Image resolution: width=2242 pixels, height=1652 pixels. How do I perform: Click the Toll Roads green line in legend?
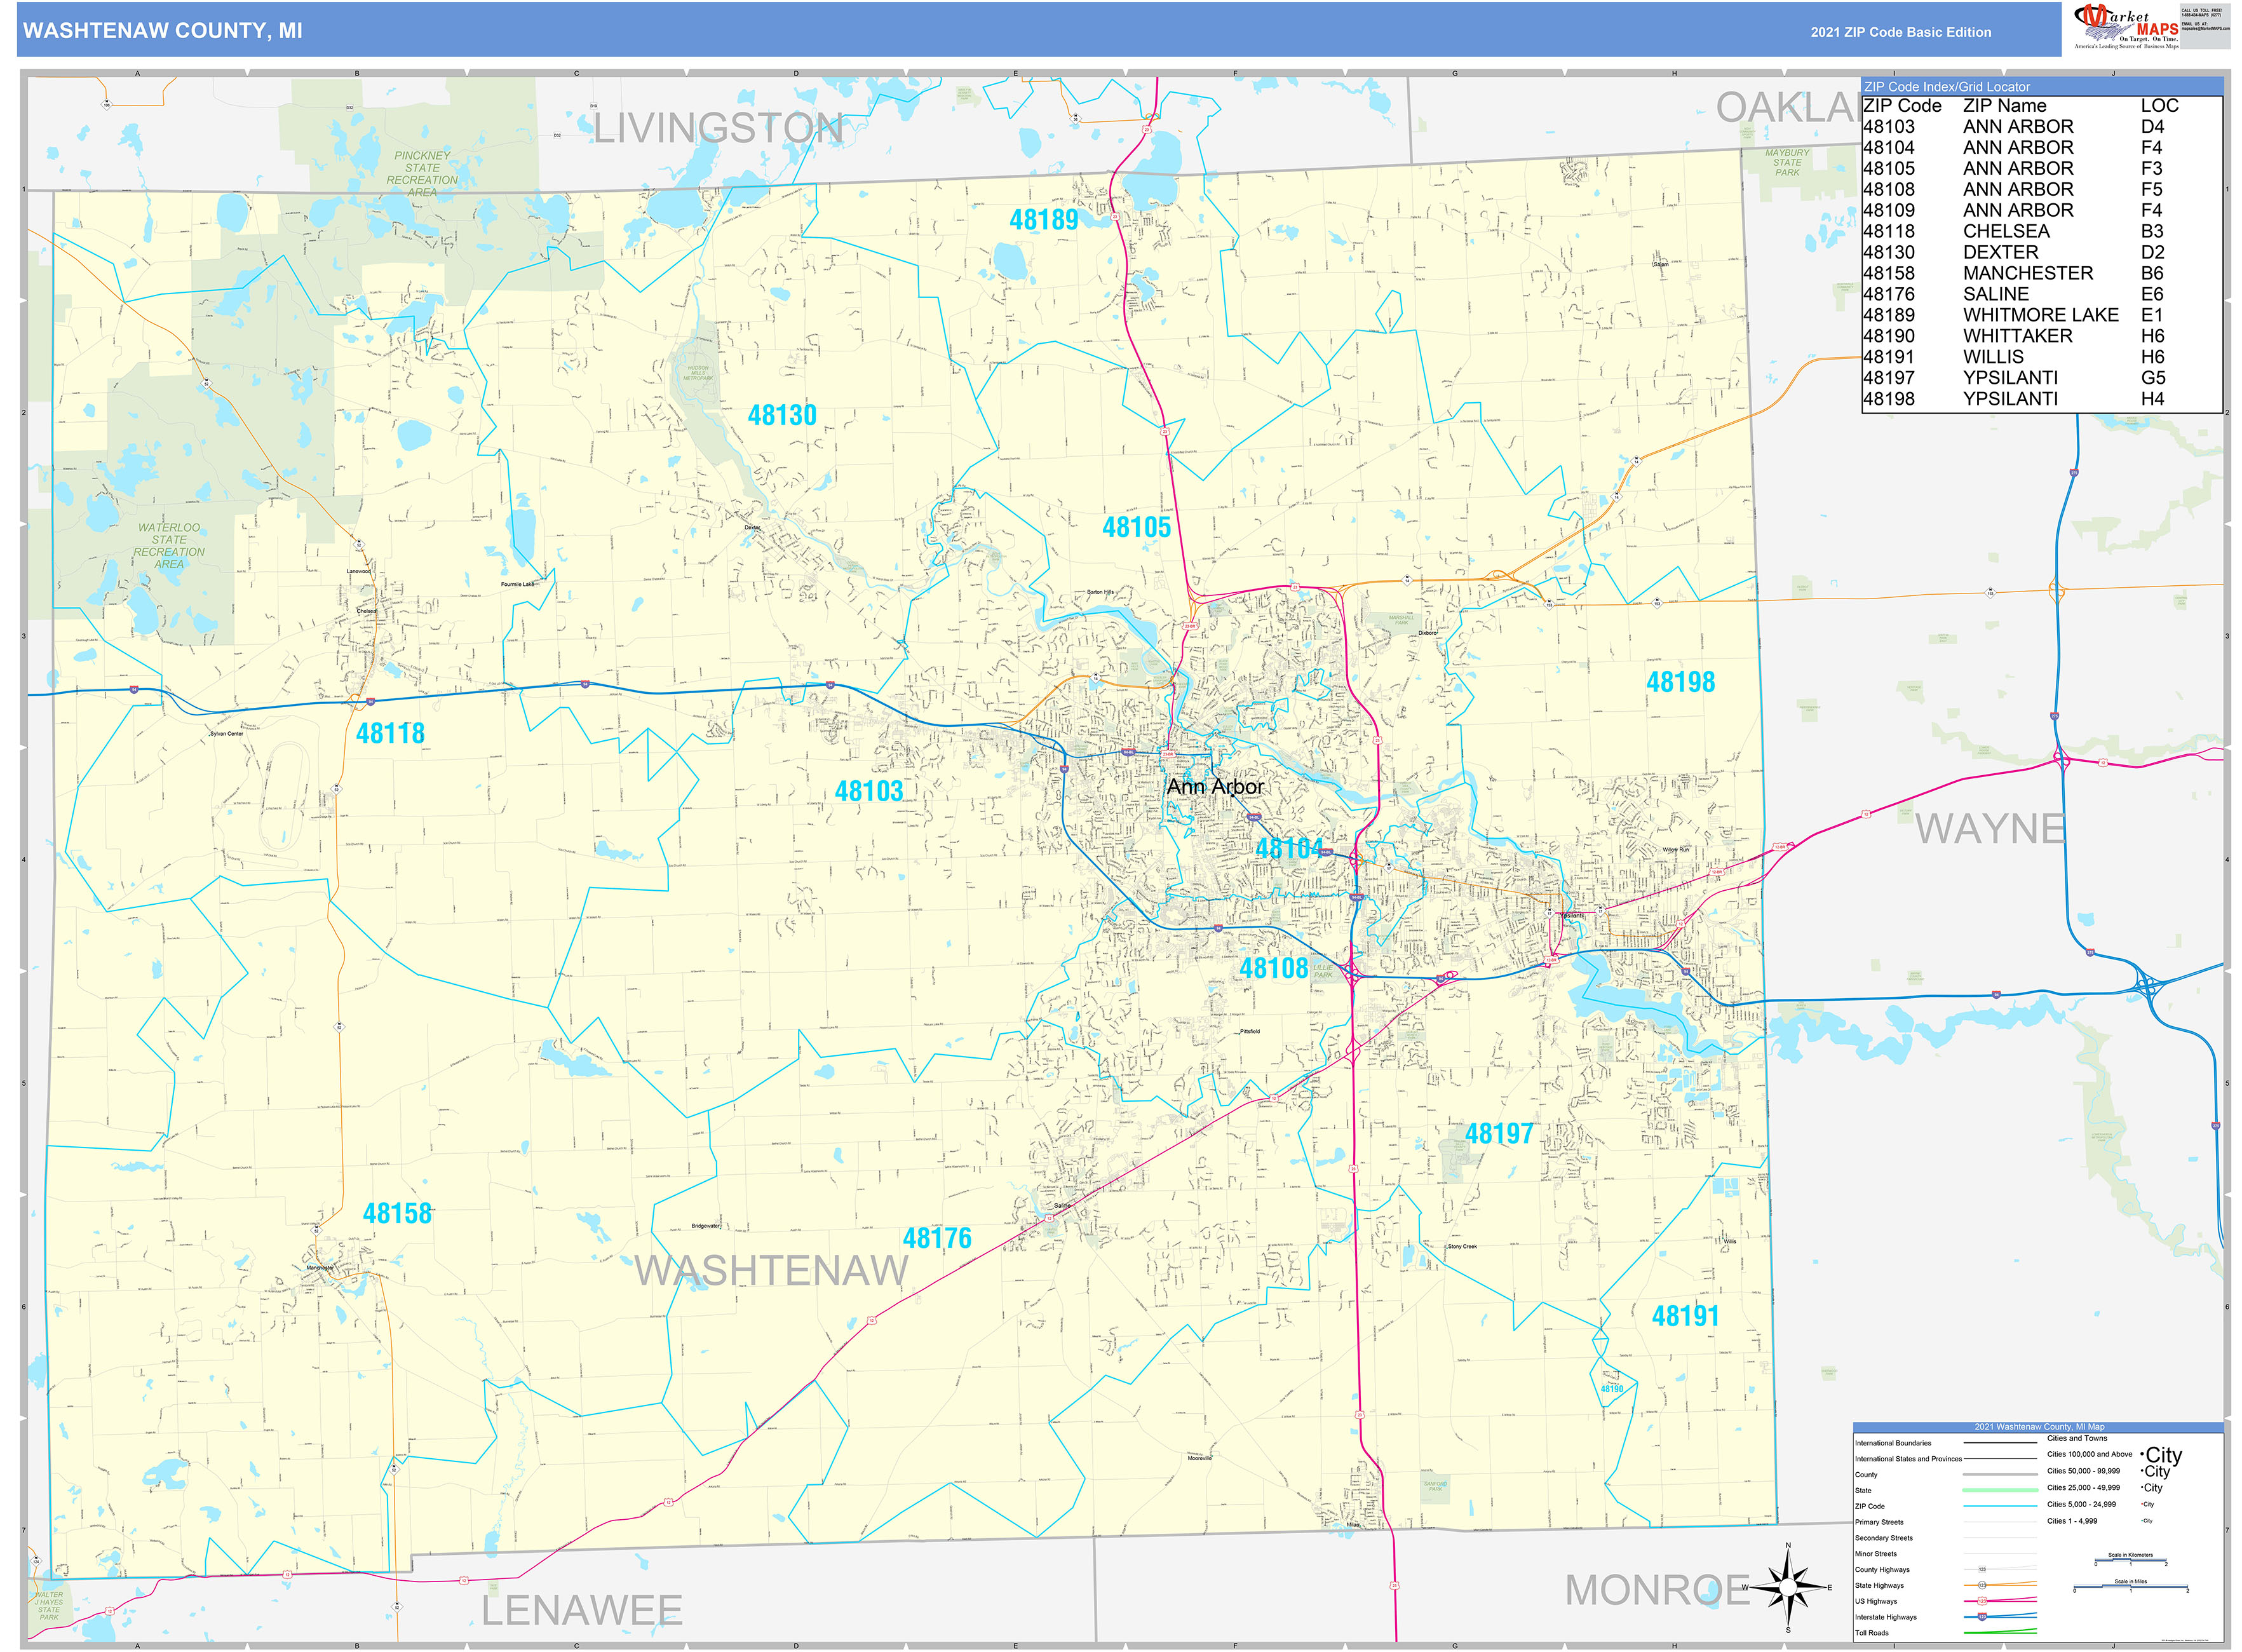tap(1999, 1632)
